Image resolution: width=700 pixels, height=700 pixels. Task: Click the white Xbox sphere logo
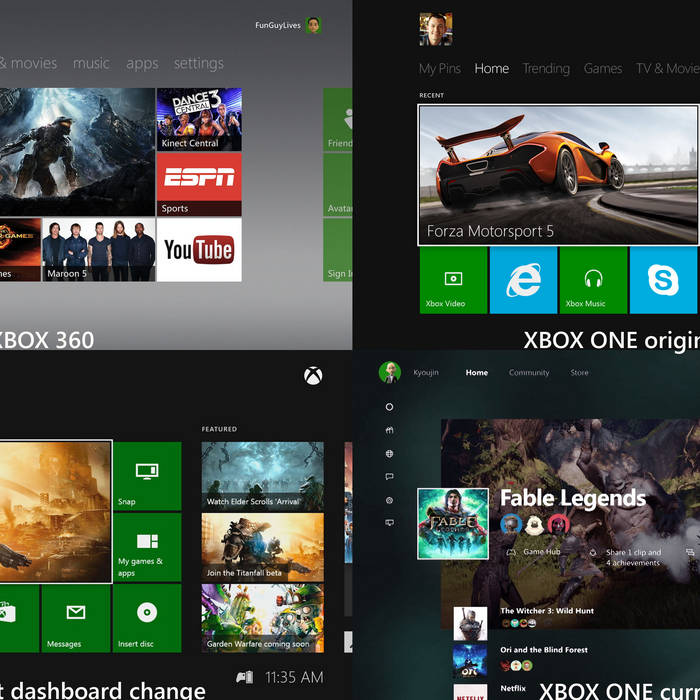point(313,376)
